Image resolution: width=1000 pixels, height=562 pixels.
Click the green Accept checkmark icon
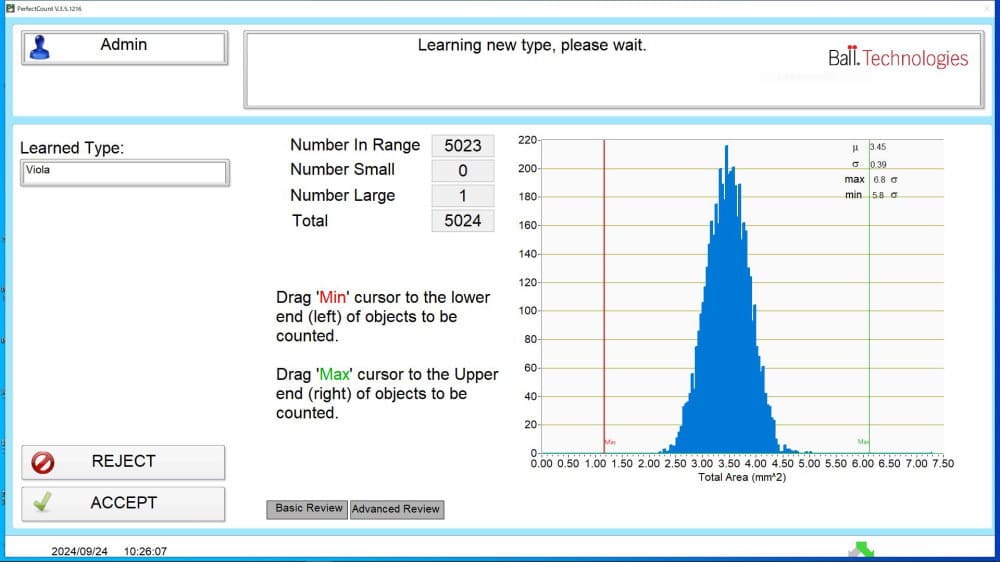[x=42, y=504]
